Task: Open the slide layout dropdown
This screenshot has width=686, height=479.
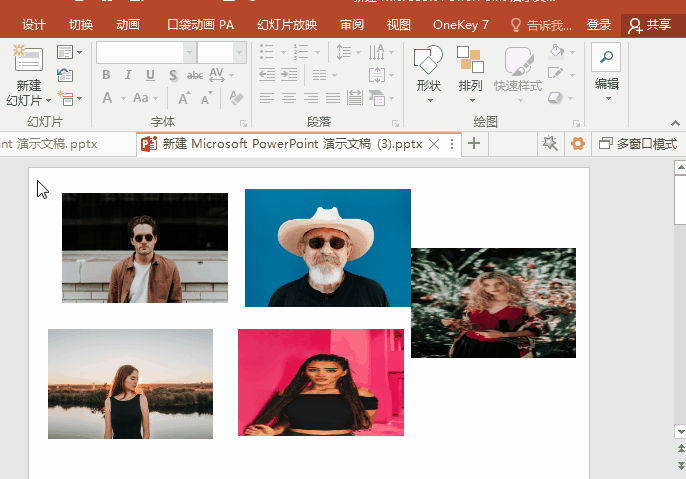Action: 70,52
